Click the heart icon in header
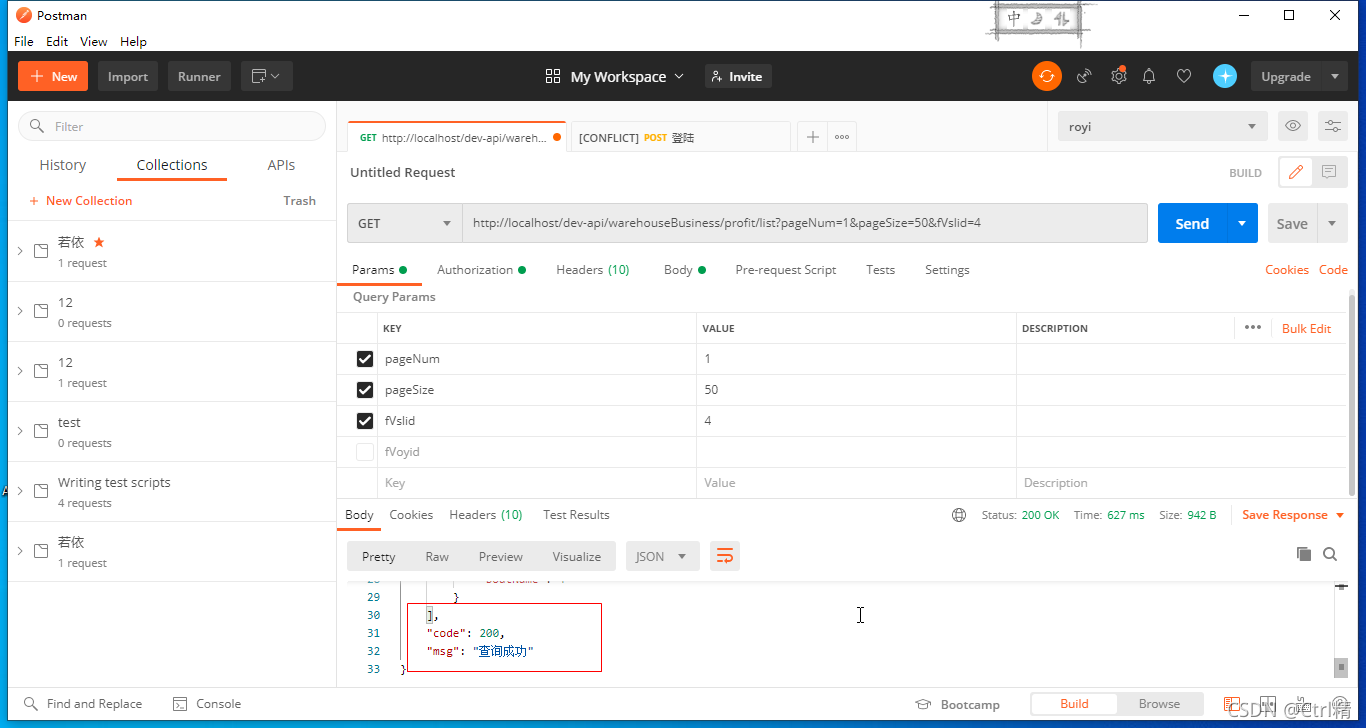Image resolution: width=1366 pixels, height=728 pixels. [1184, 76]
